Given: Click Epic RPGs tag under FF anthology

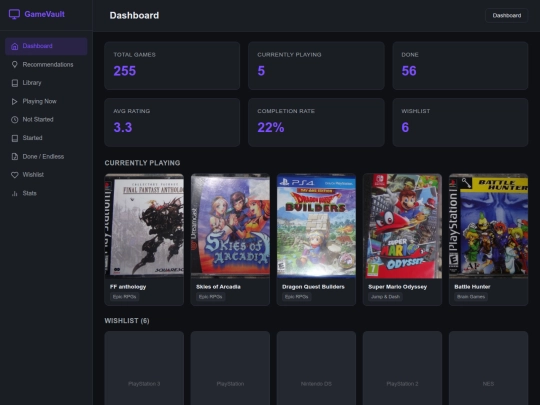Looking at the screenshot, I should (124, 297).
